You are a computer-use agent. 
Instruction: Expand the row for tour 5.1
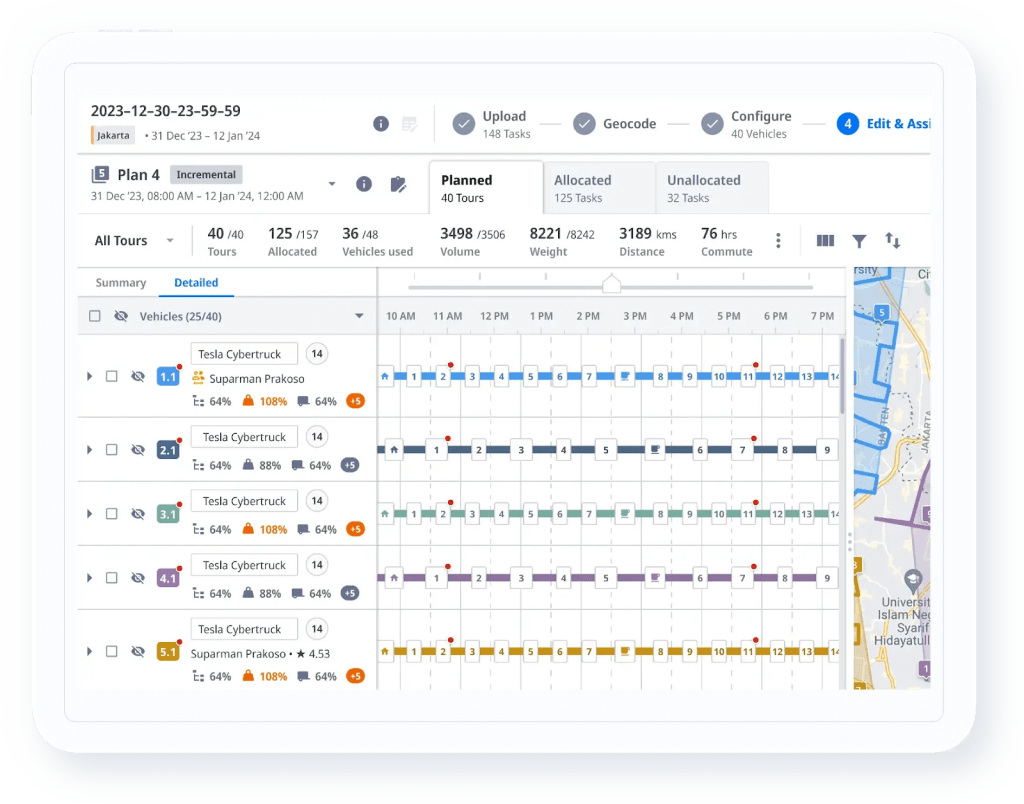(88, 651)
